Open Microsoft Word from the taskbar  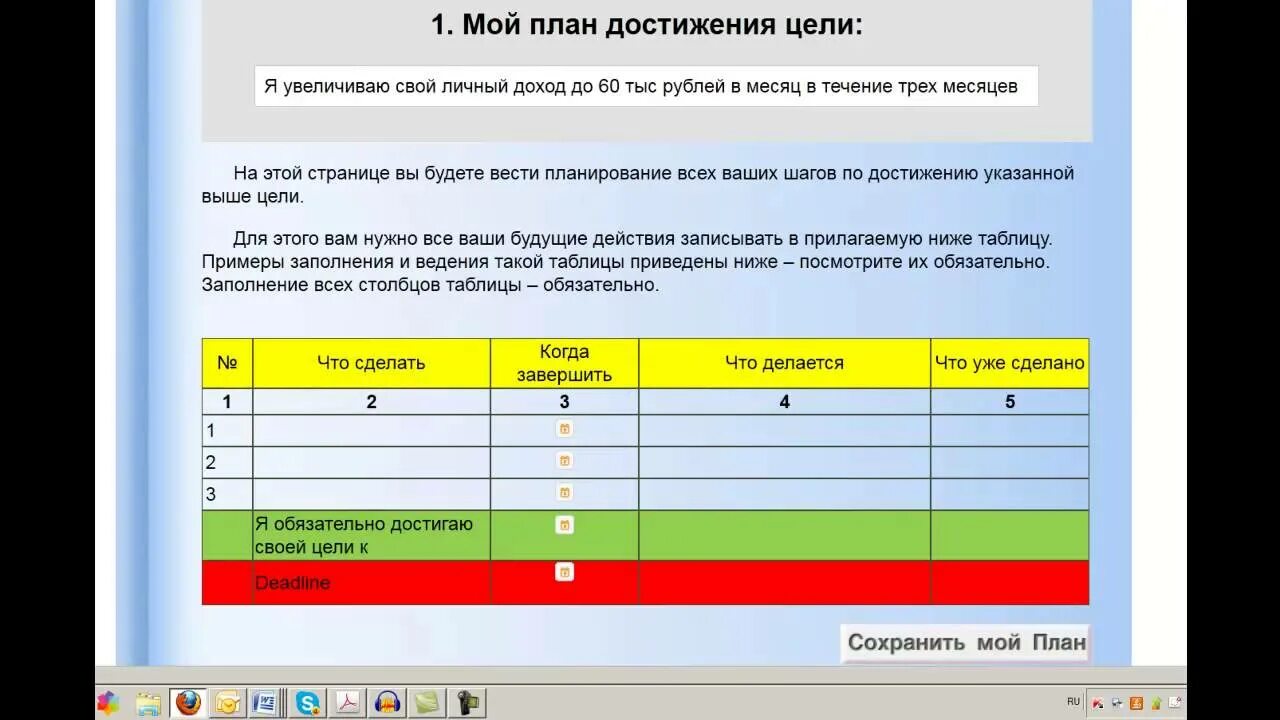265,703
